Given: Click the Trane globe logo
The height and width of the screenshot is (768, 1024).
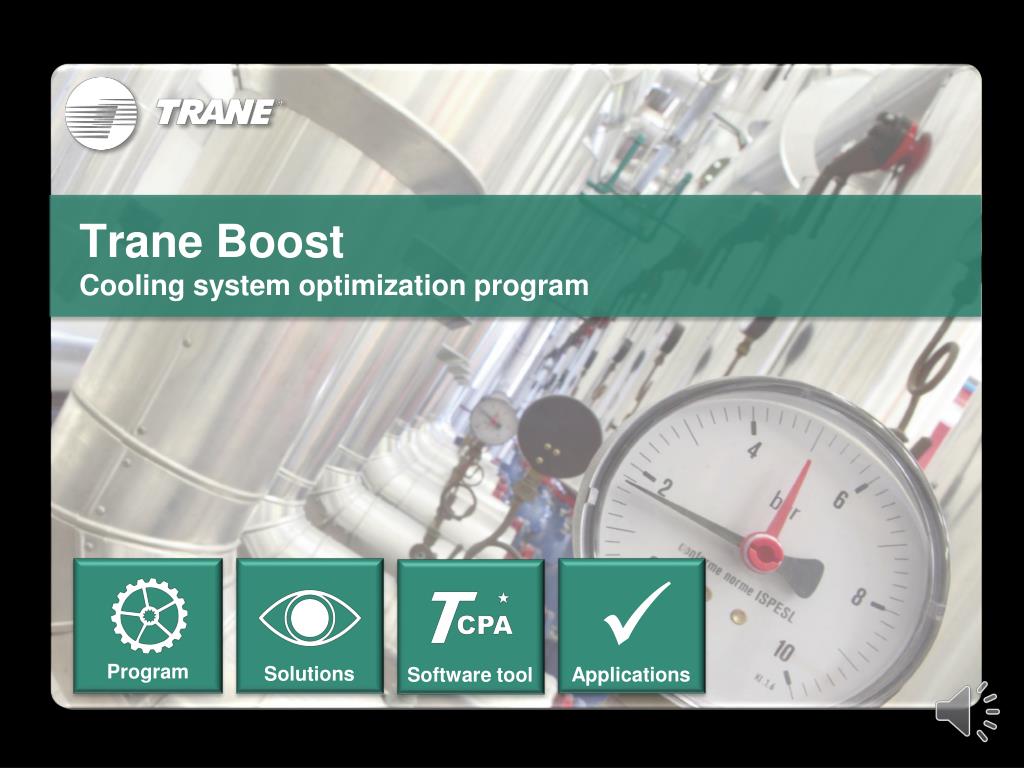Looking at the screenshot, I should pos(101,113).
